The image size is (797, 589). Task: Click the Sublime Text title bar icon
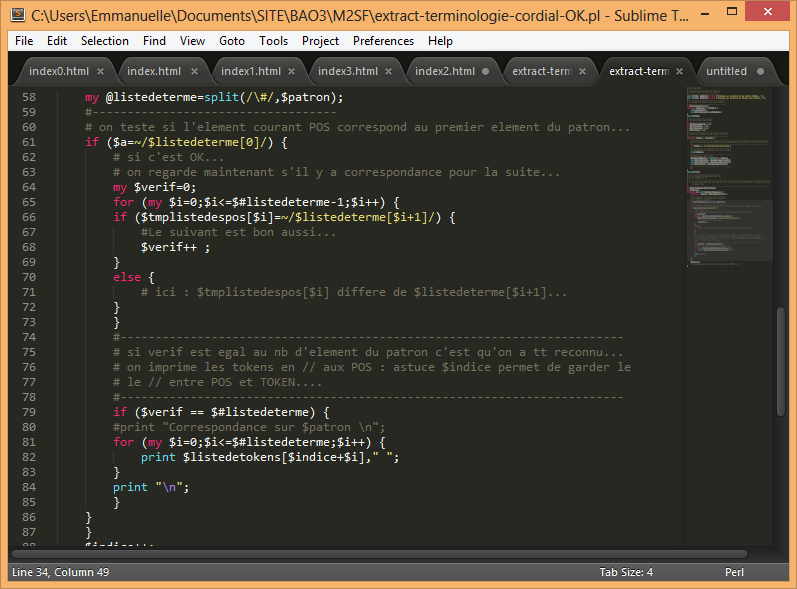(18, 15)
